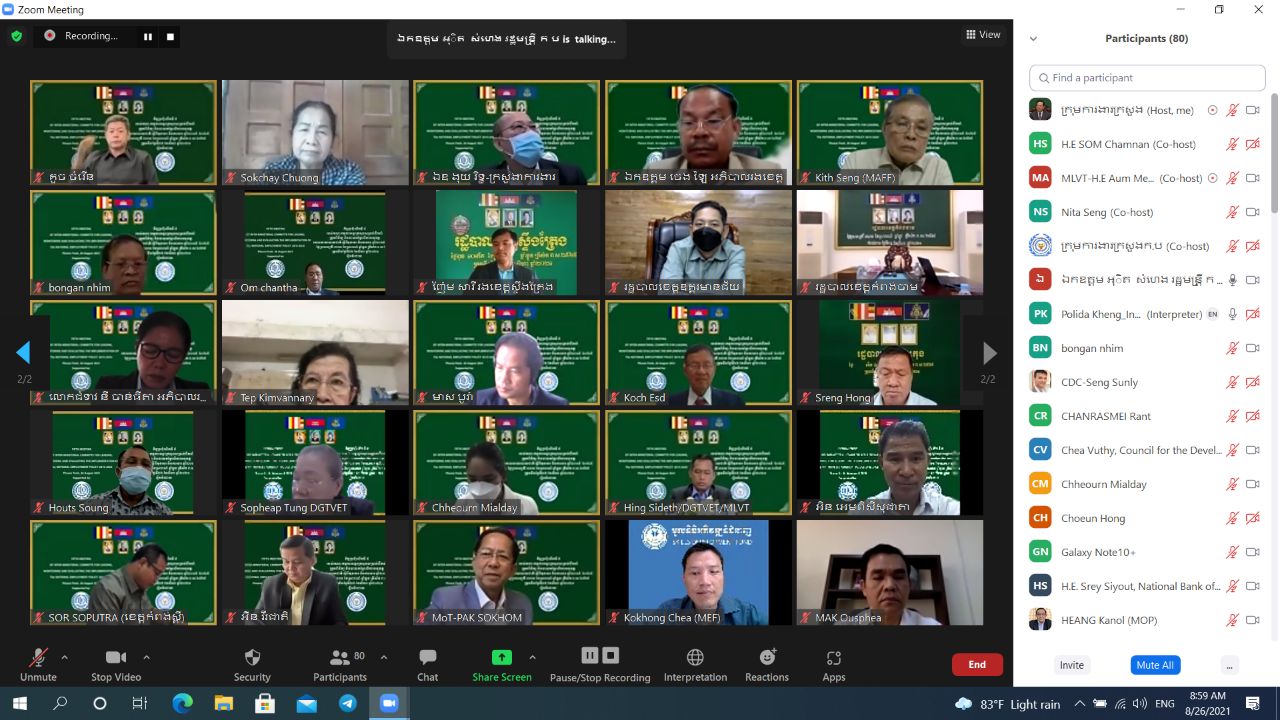Viewport: 1280px width, 720px height.
Task: Open the Apps toolbar item
Action: [x=833, y=657]
